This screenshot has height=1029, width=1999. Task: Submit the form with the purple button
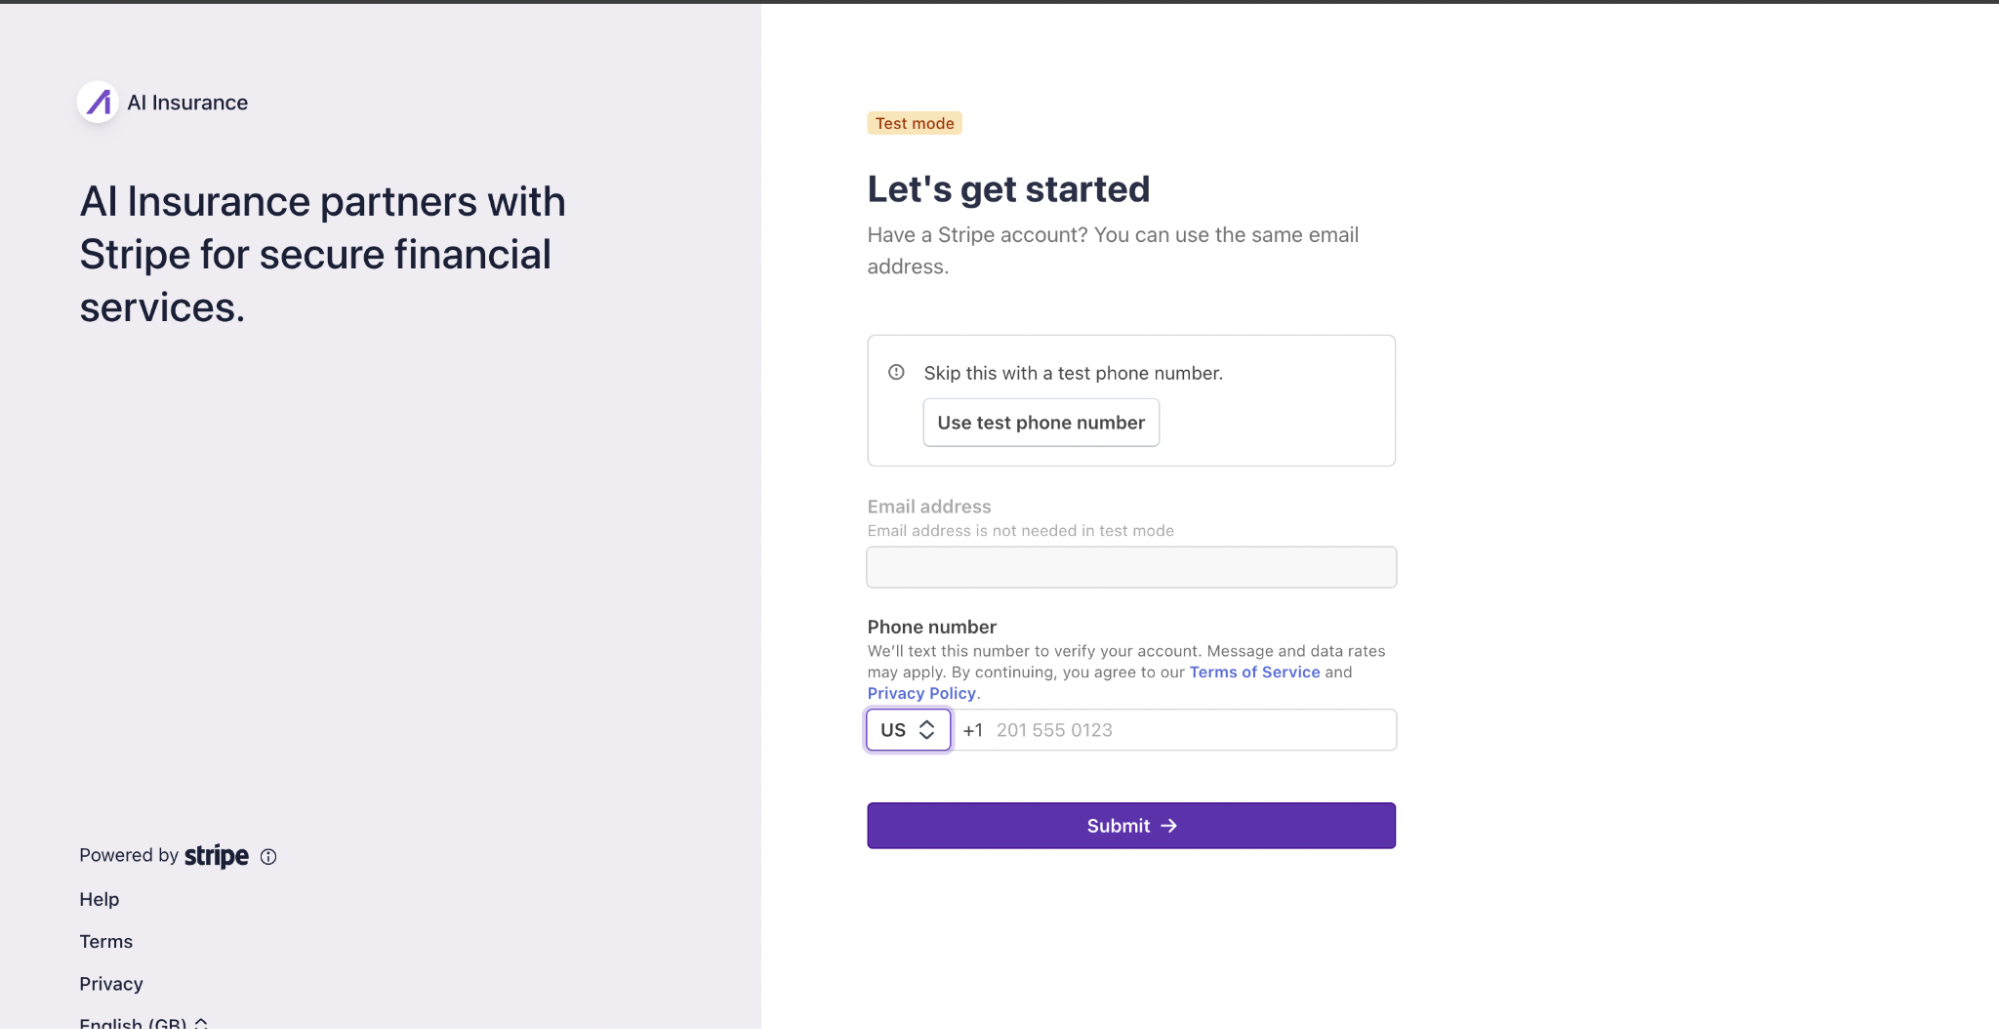pyautogui.click(x=1131, y=826)
